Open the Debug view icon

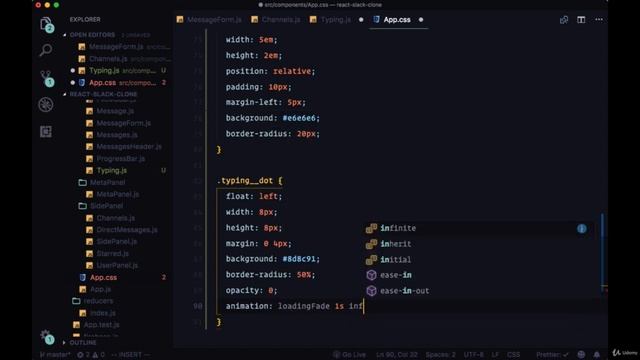(46, 104)
